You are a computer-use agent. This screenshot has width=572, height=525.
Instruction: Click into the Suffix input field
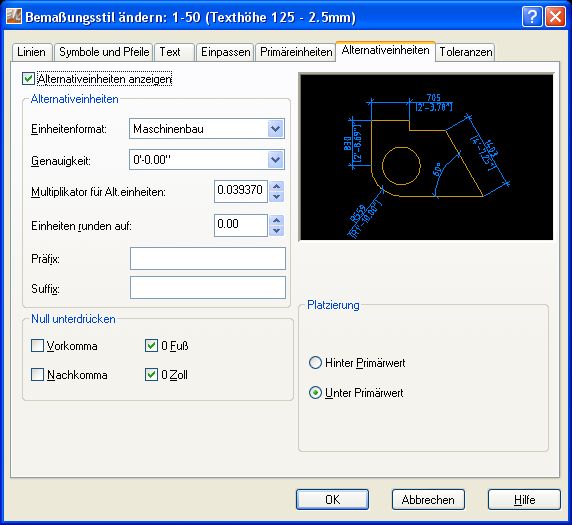coord(208,287)
